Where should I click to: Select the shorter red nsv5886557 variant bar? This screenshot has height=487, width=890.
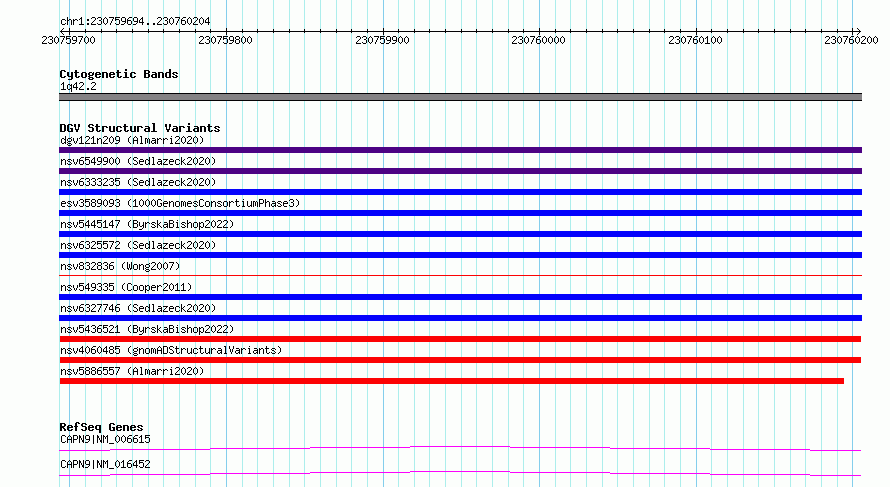coord(451,381)
